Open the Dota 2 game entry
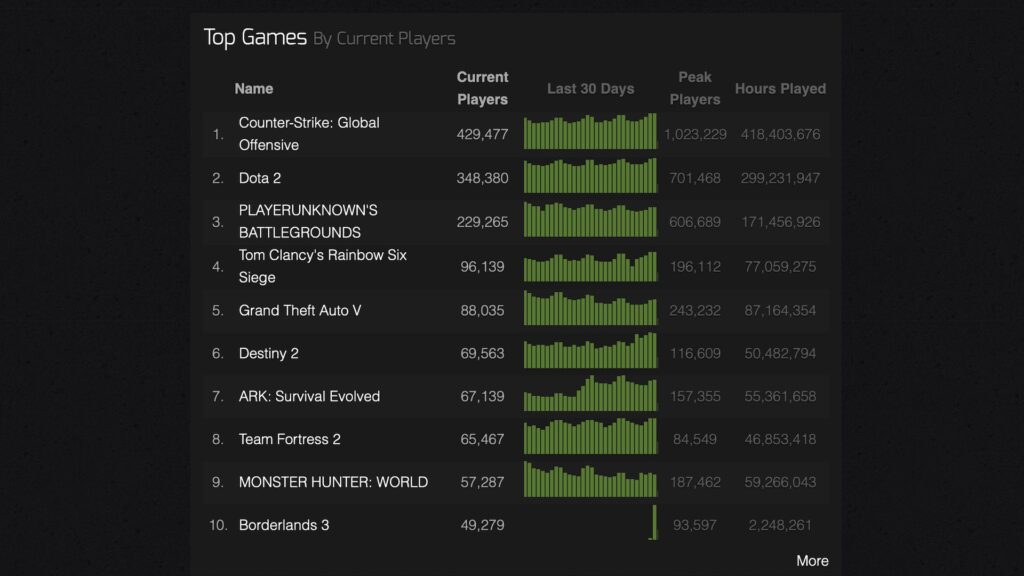This screenshot has height=576, width=1024. 260,178
